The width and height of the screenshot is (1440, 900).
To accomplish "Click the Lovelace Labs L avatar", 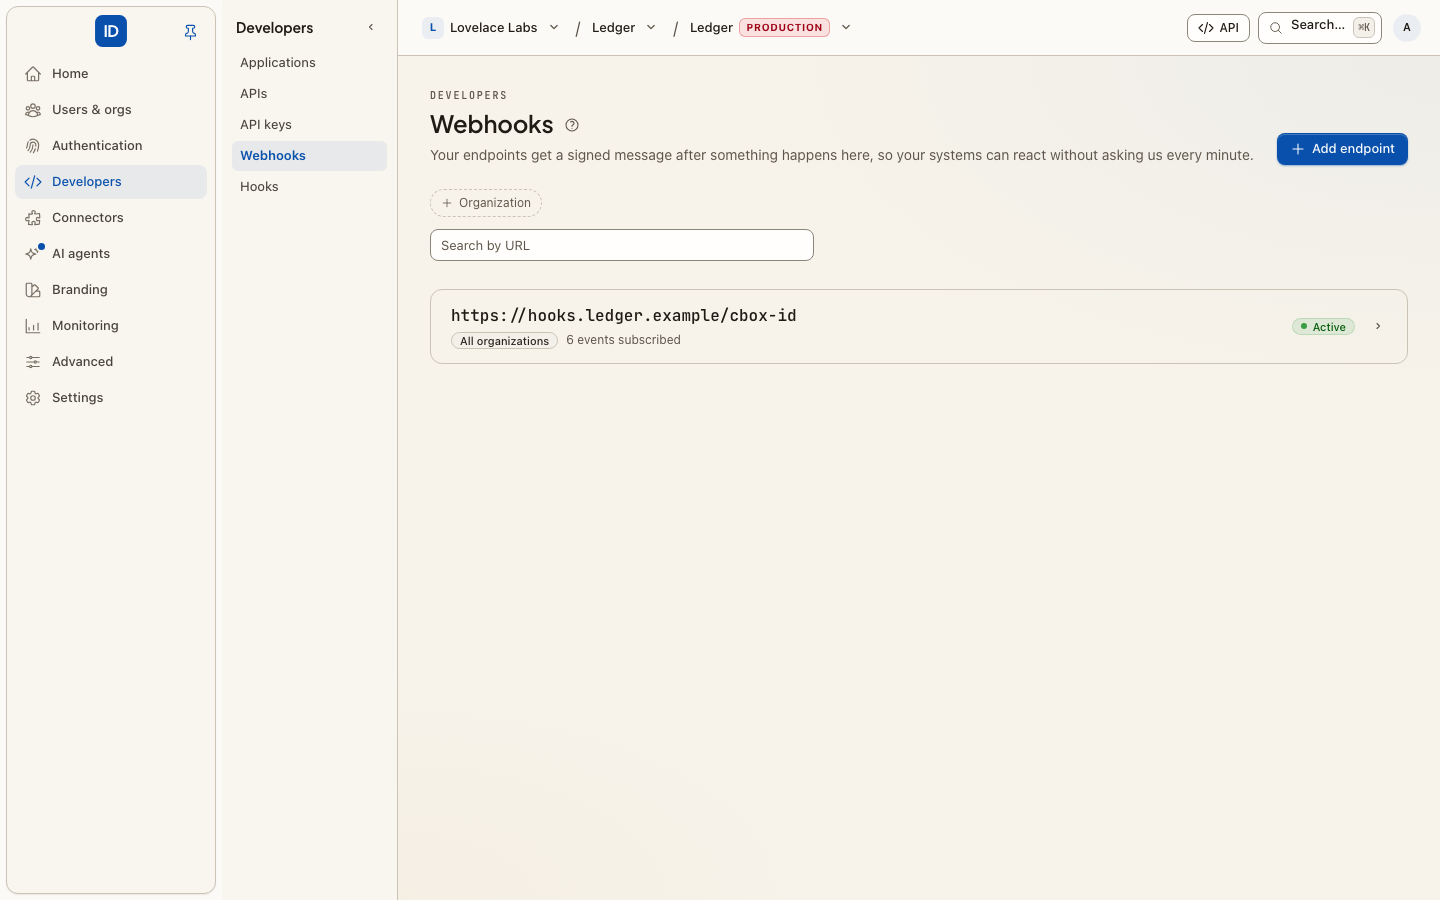I will [x=433, y=28].
